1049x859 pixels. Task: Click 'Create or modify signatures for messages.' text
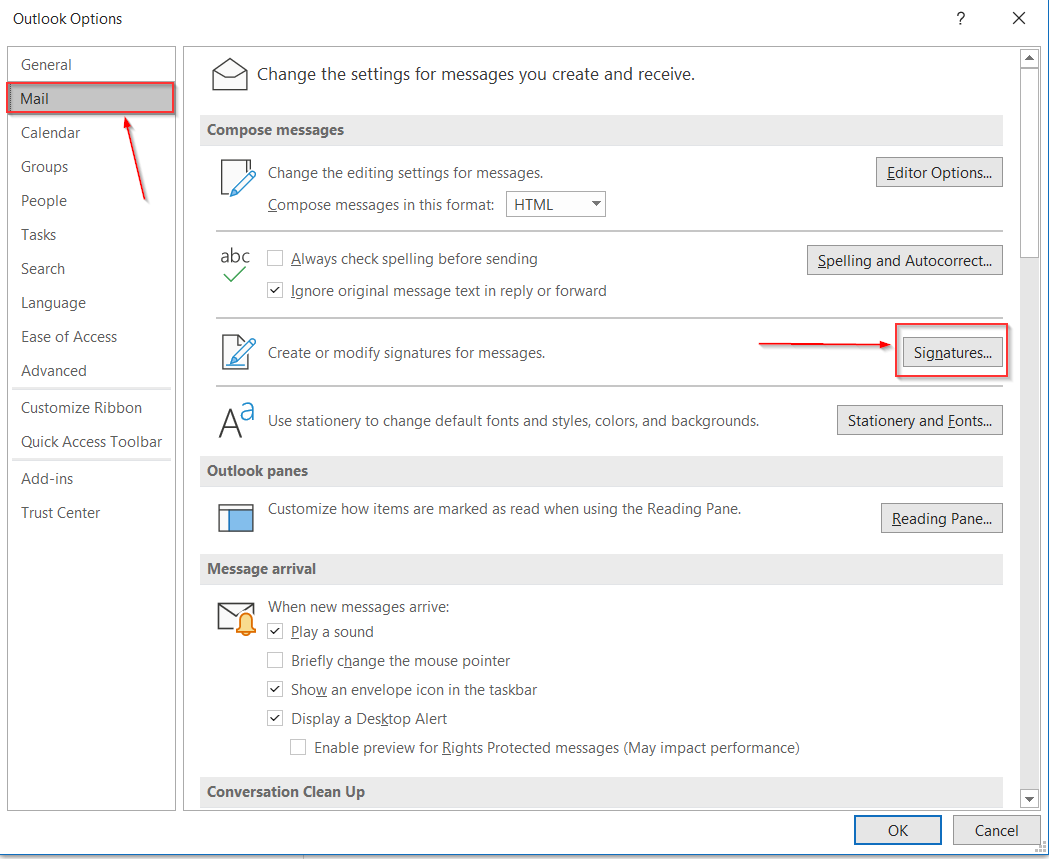point(406,353)
